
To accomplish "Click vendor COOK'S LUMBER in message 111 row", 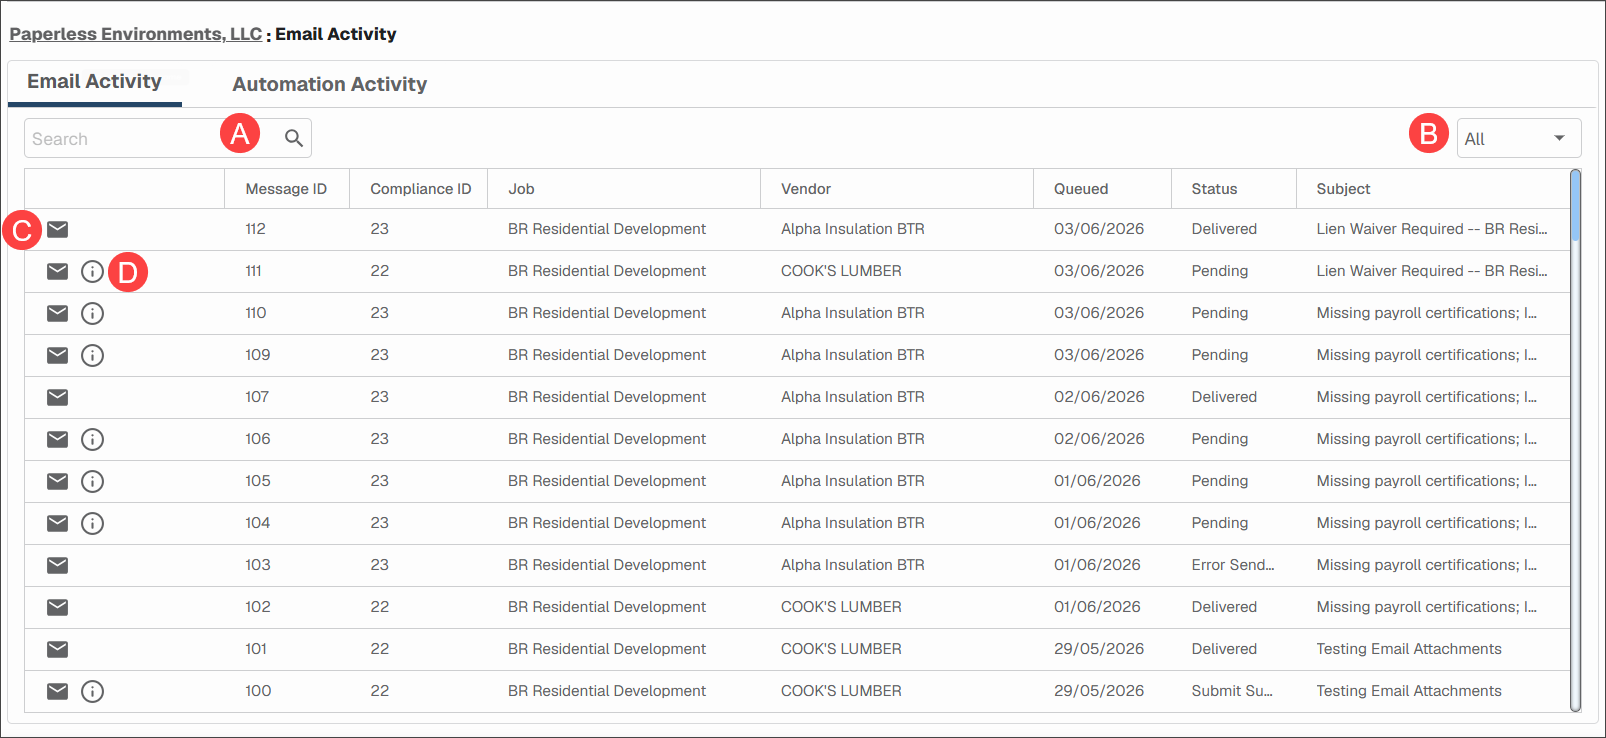I will tap(841, 271).
